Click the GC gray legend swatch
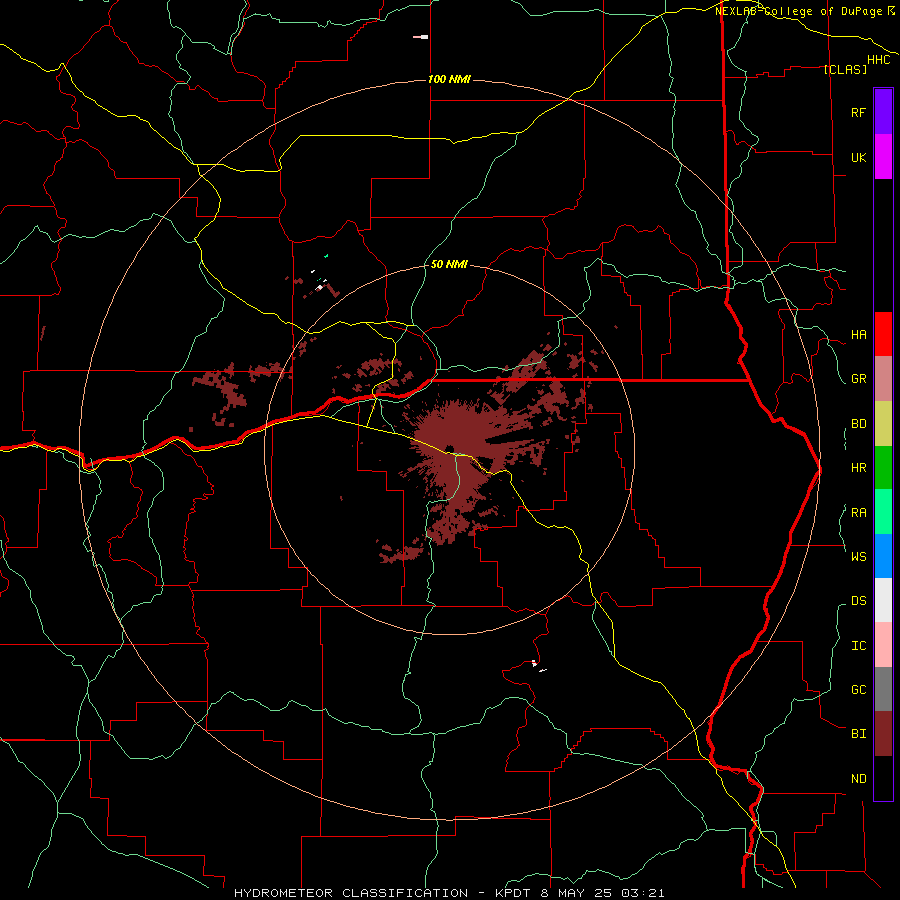 883,689
